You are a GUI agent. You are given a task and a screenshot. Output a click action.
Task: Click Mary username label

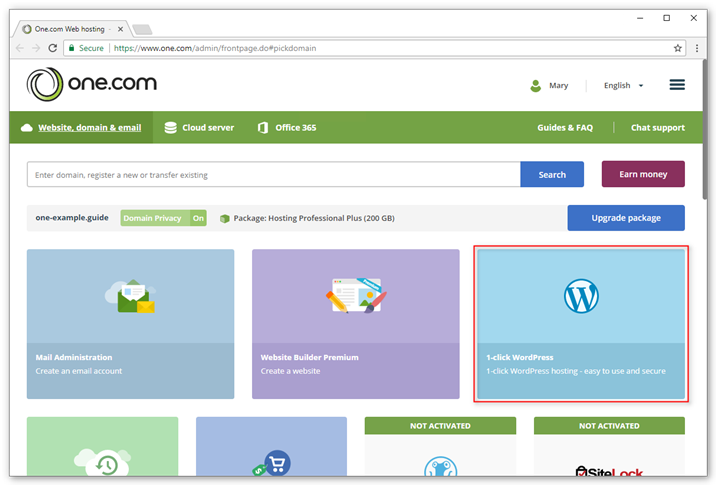coord(558,85)
